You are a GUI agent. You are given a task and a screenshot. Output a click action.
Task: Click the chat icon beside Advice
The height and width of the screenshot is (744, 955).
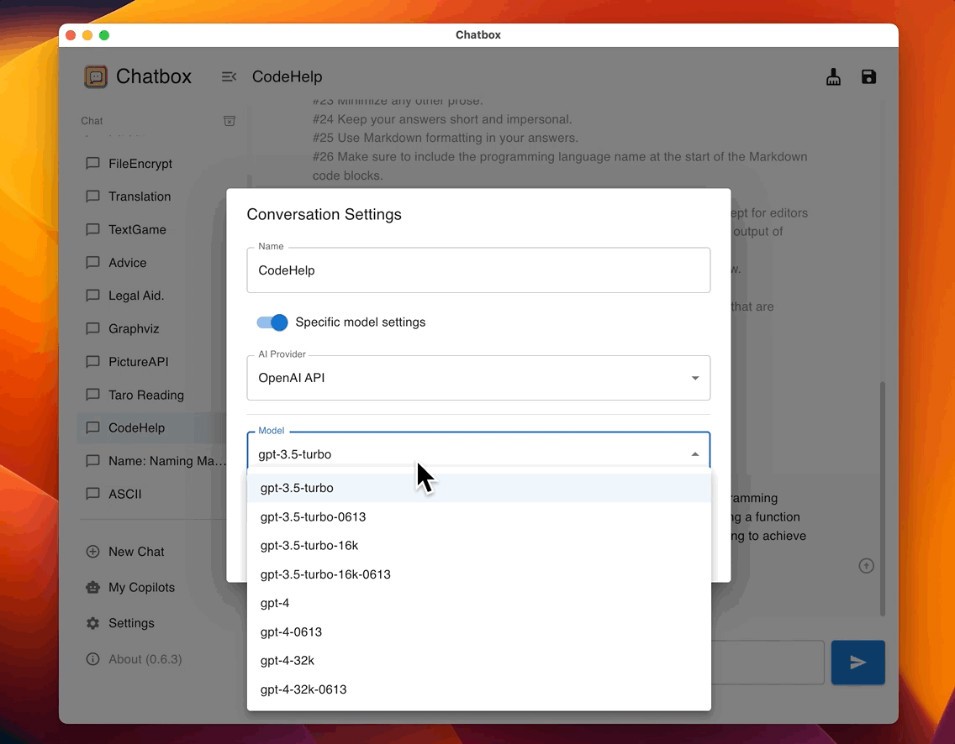(93, 262)
